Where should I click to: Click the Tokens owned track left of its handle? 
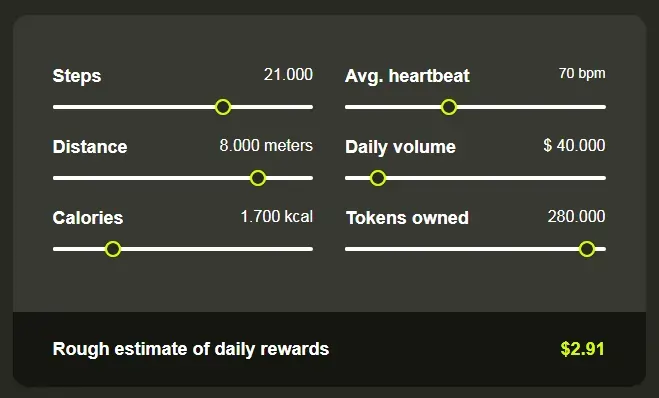pos(461,249)
